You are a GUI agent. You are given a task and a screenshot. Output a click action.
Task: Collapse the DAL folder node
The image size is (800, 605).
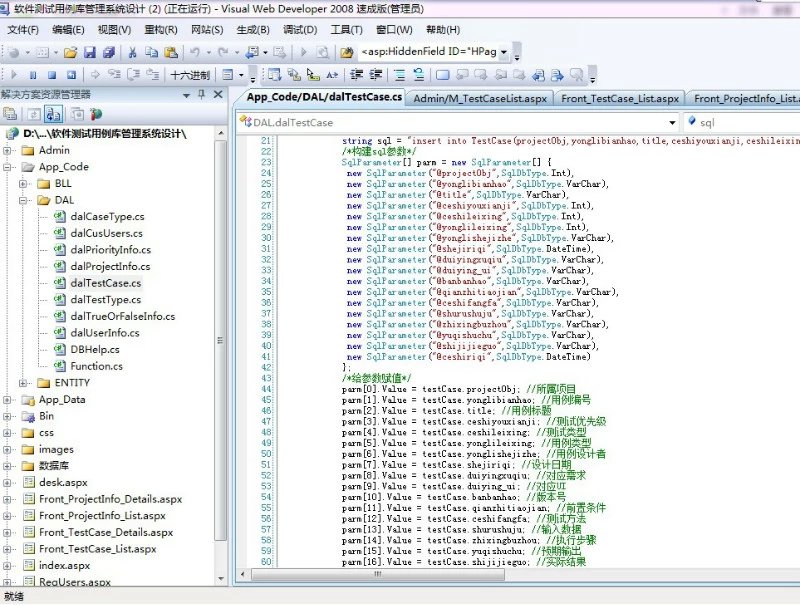22,200
